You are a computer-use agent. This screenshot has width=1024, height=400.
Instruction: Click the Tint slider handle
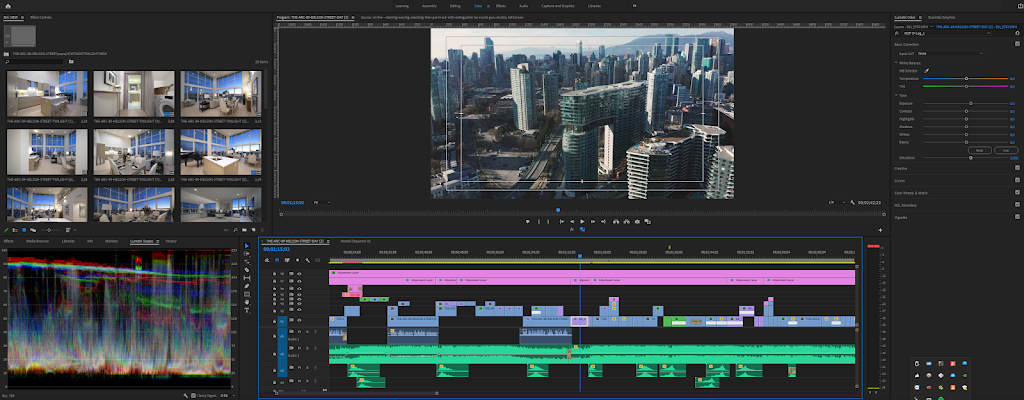[x=967, y=86]
